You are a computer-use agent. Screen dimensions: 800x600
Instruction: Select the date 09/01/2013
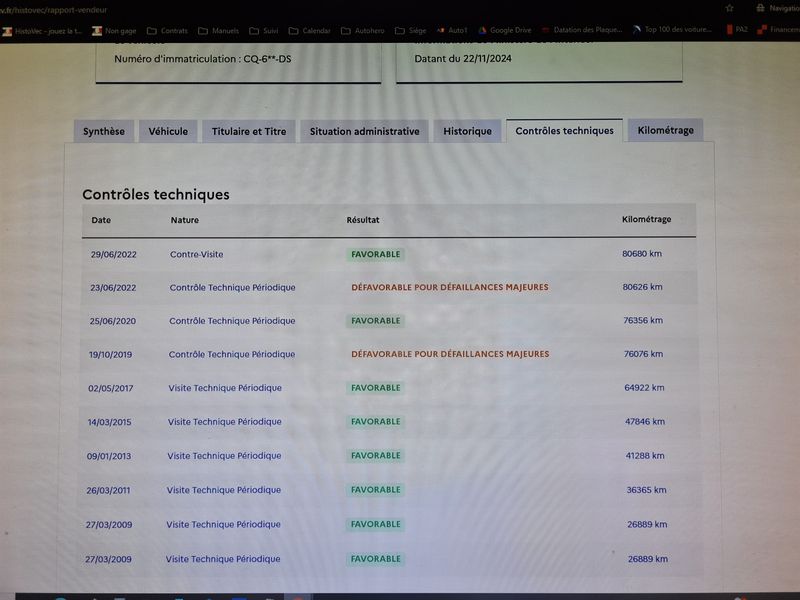[109, 456]
